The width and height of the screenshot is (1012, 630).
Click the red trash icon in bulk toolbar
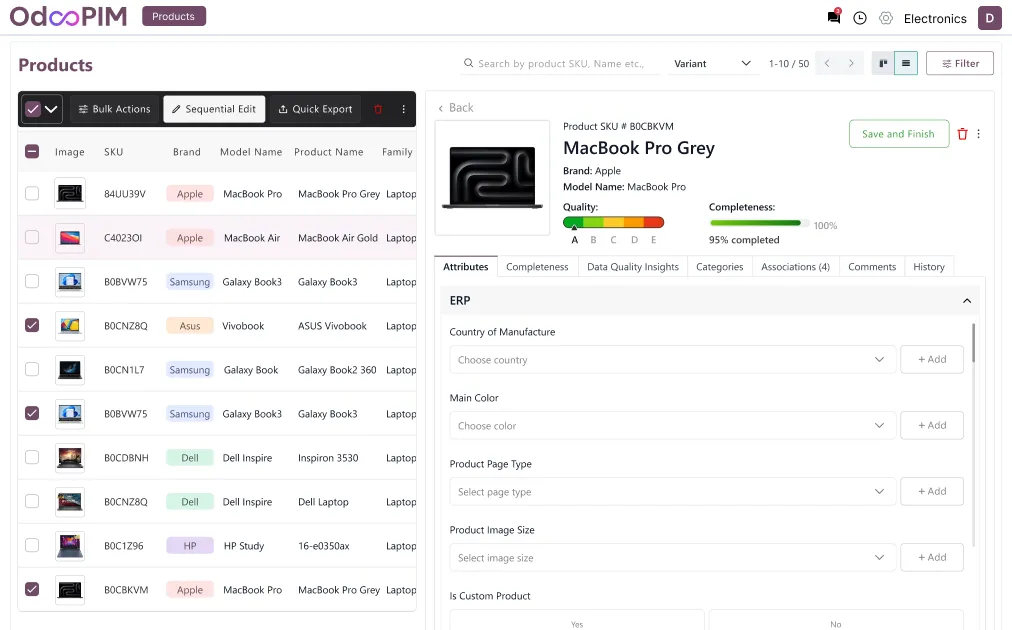click(378, 109)
